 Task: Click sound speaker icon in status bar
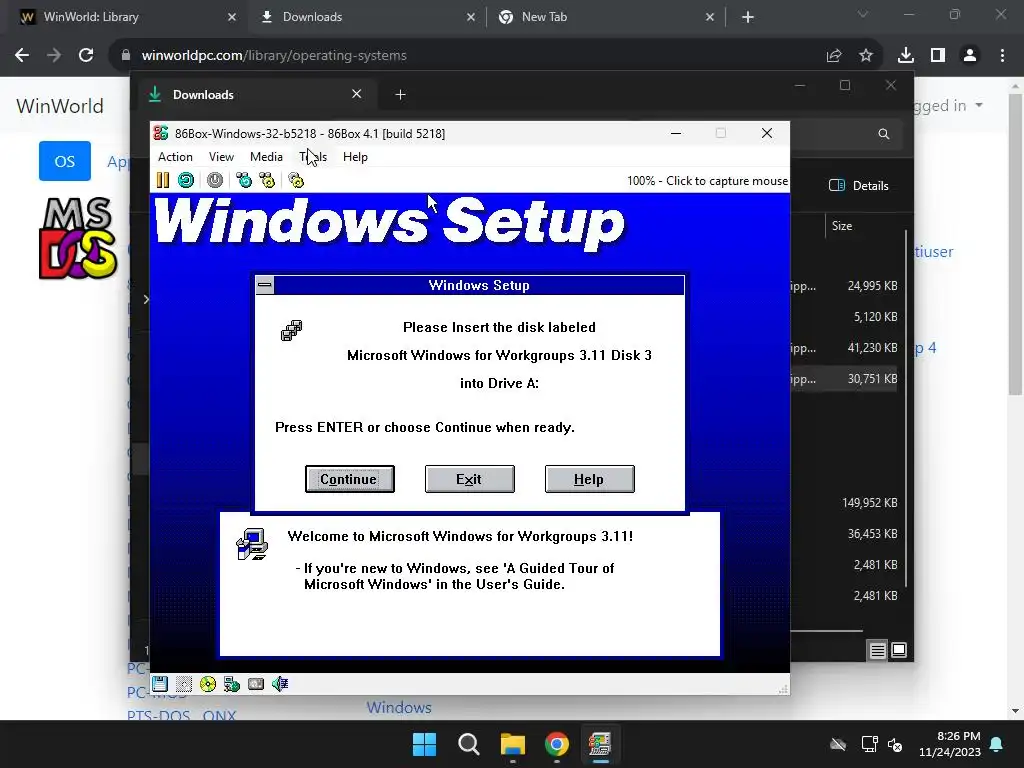click(x=280, y=684)
